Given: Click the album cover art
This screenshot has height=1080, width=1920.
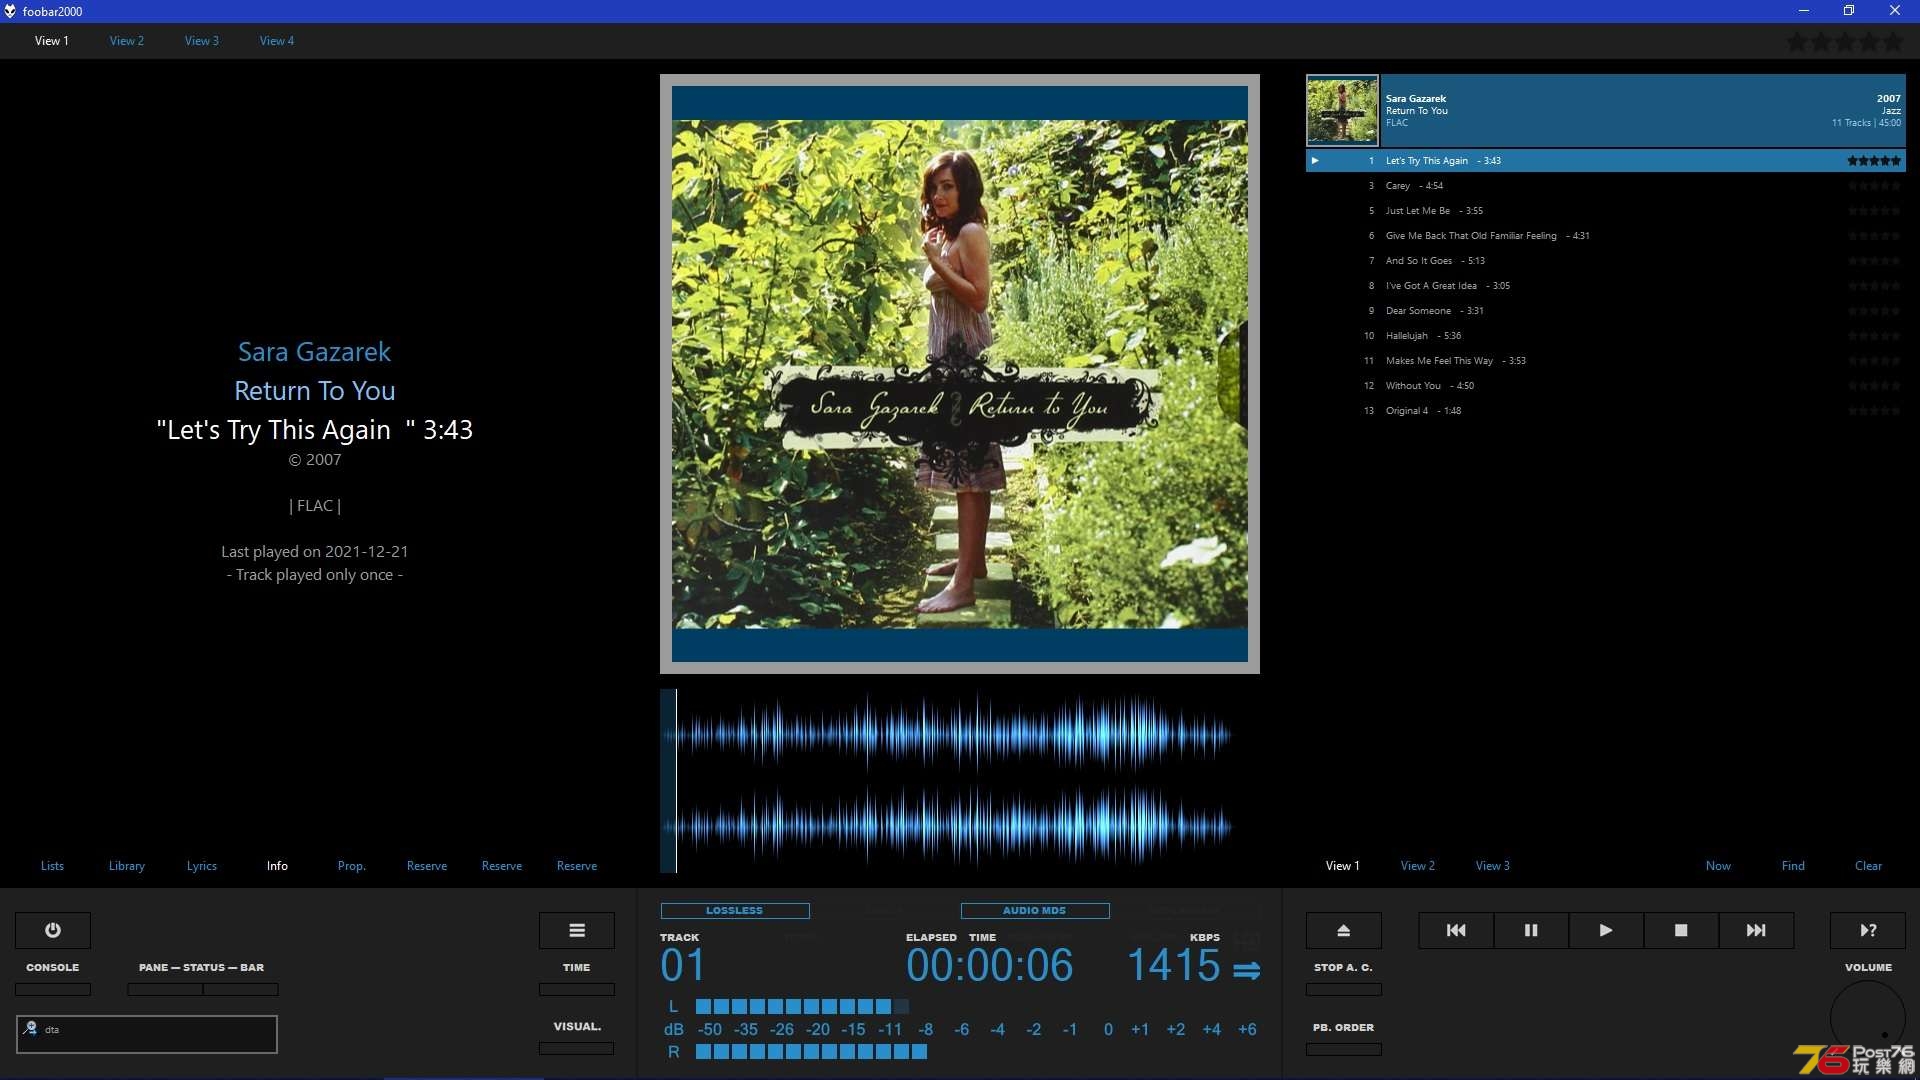Looking at the screenshot, I should pyautogui.click(x=960, y=374).
